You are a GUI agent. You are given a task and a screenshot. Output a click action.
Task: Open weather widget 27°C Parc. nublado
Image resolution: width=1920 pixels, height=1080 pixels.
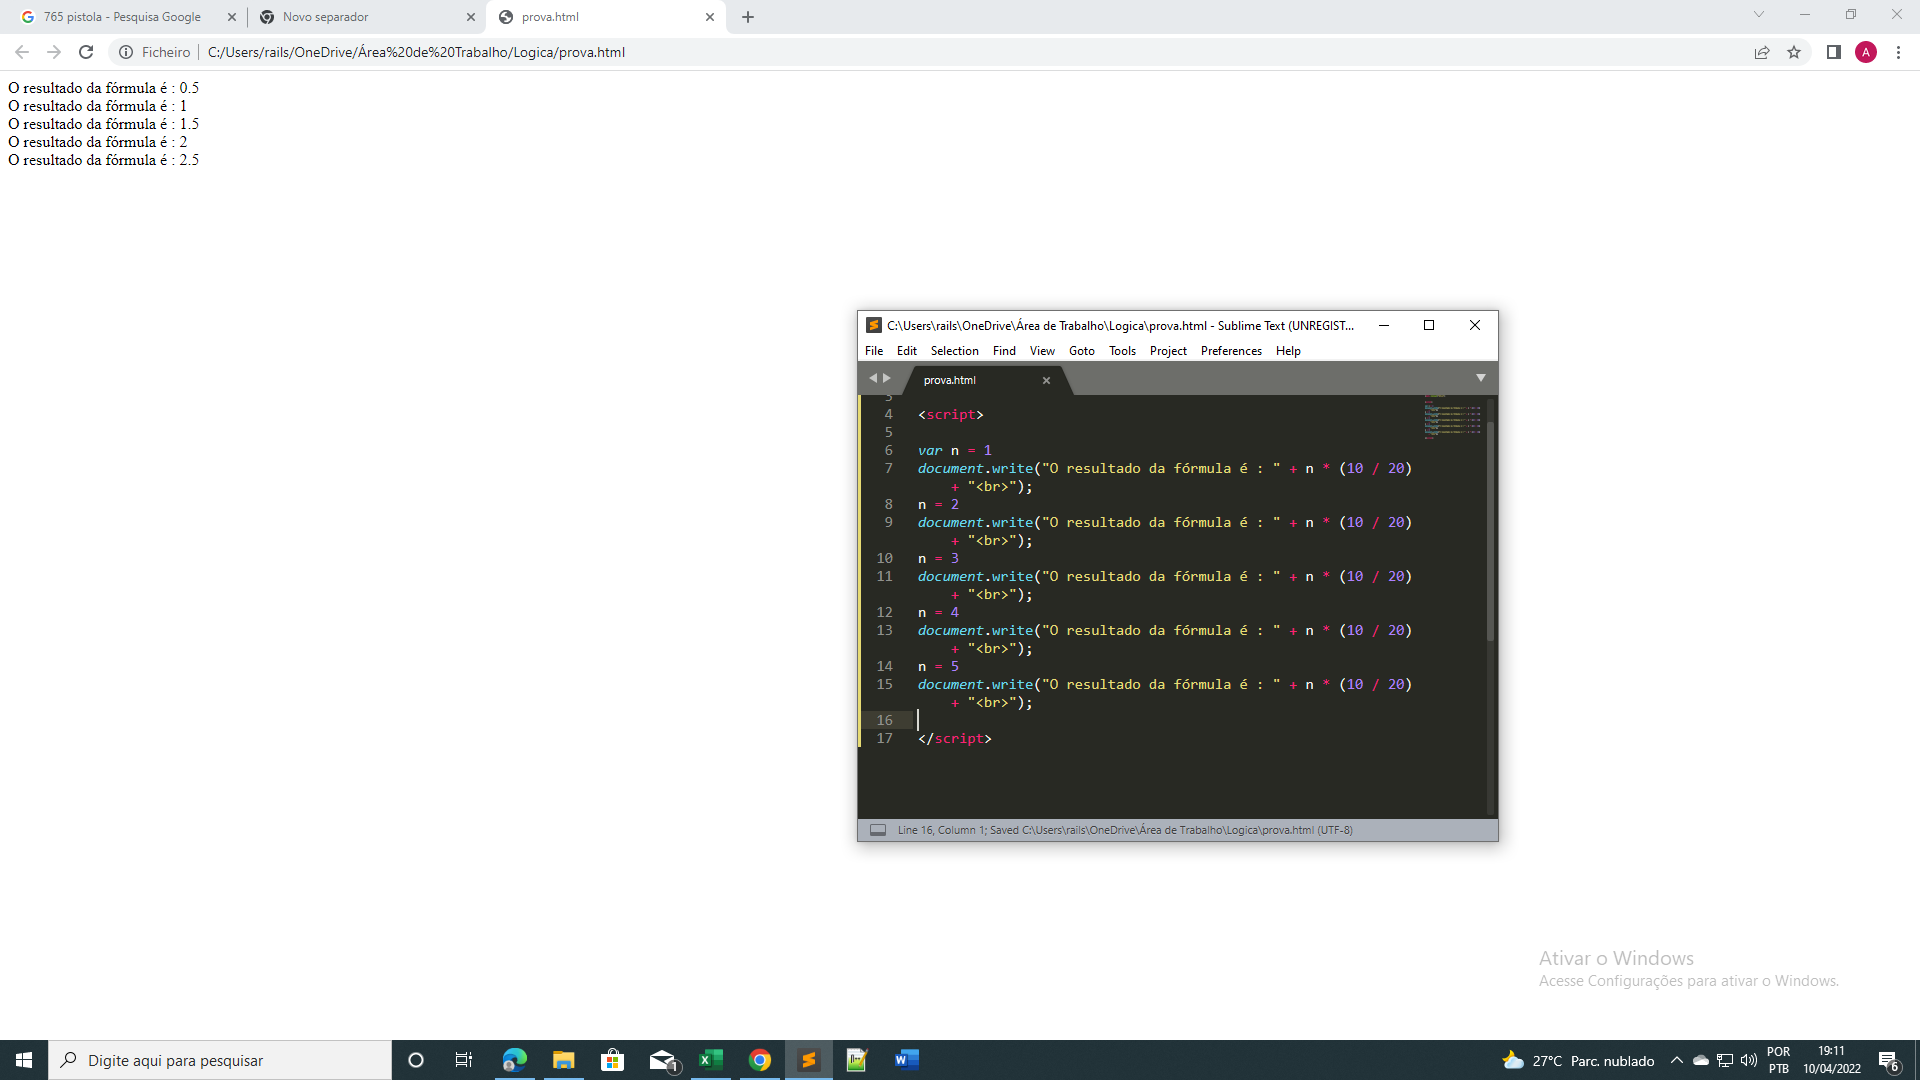pyautogui.click(x=1578, y=1061)
